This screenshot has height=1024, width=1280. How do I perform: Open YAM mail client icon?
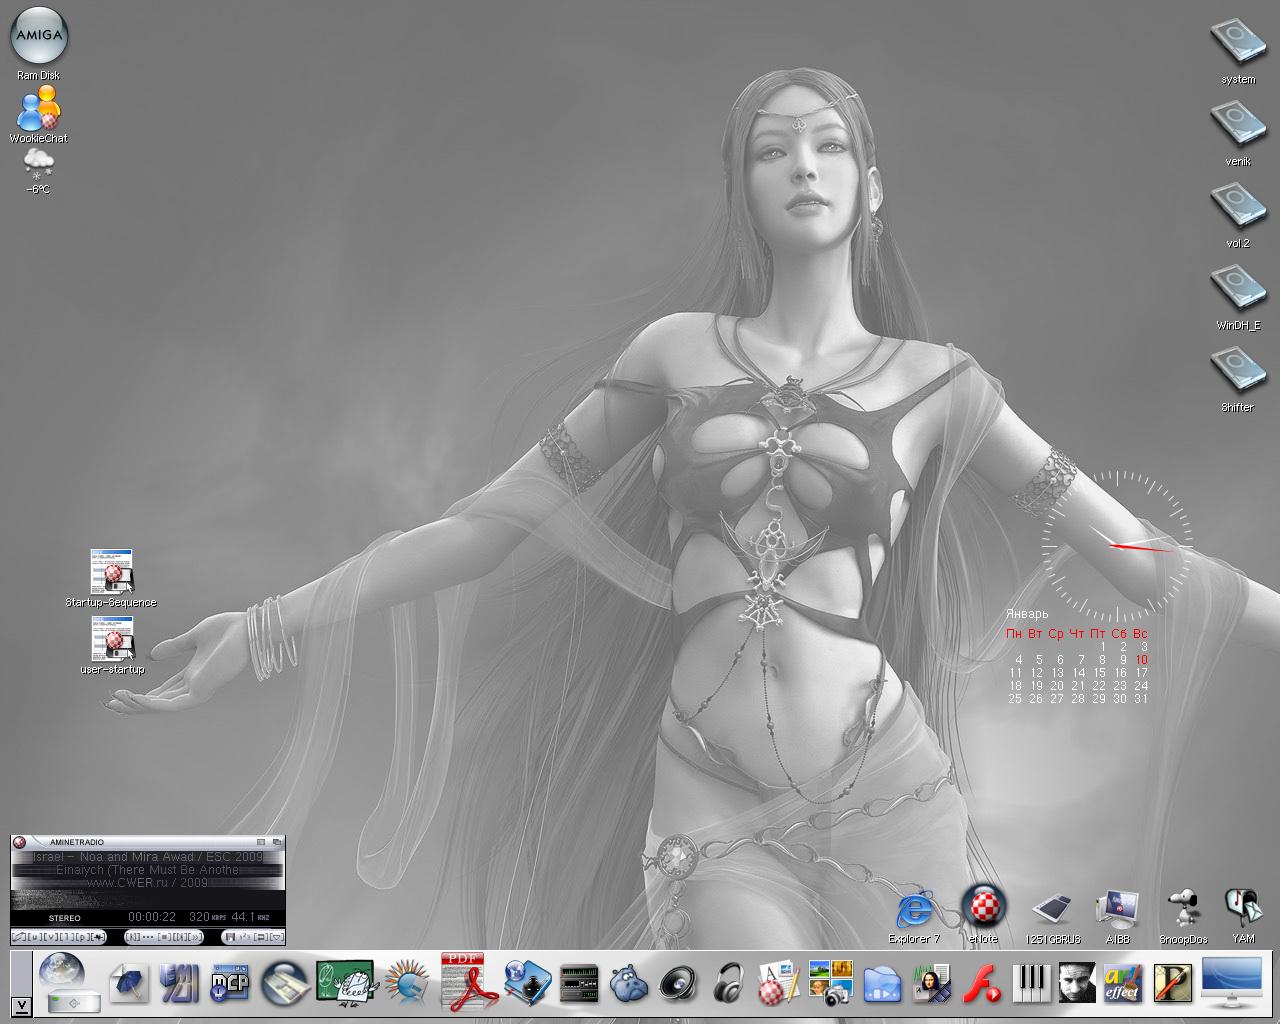tap(1243, 907)
